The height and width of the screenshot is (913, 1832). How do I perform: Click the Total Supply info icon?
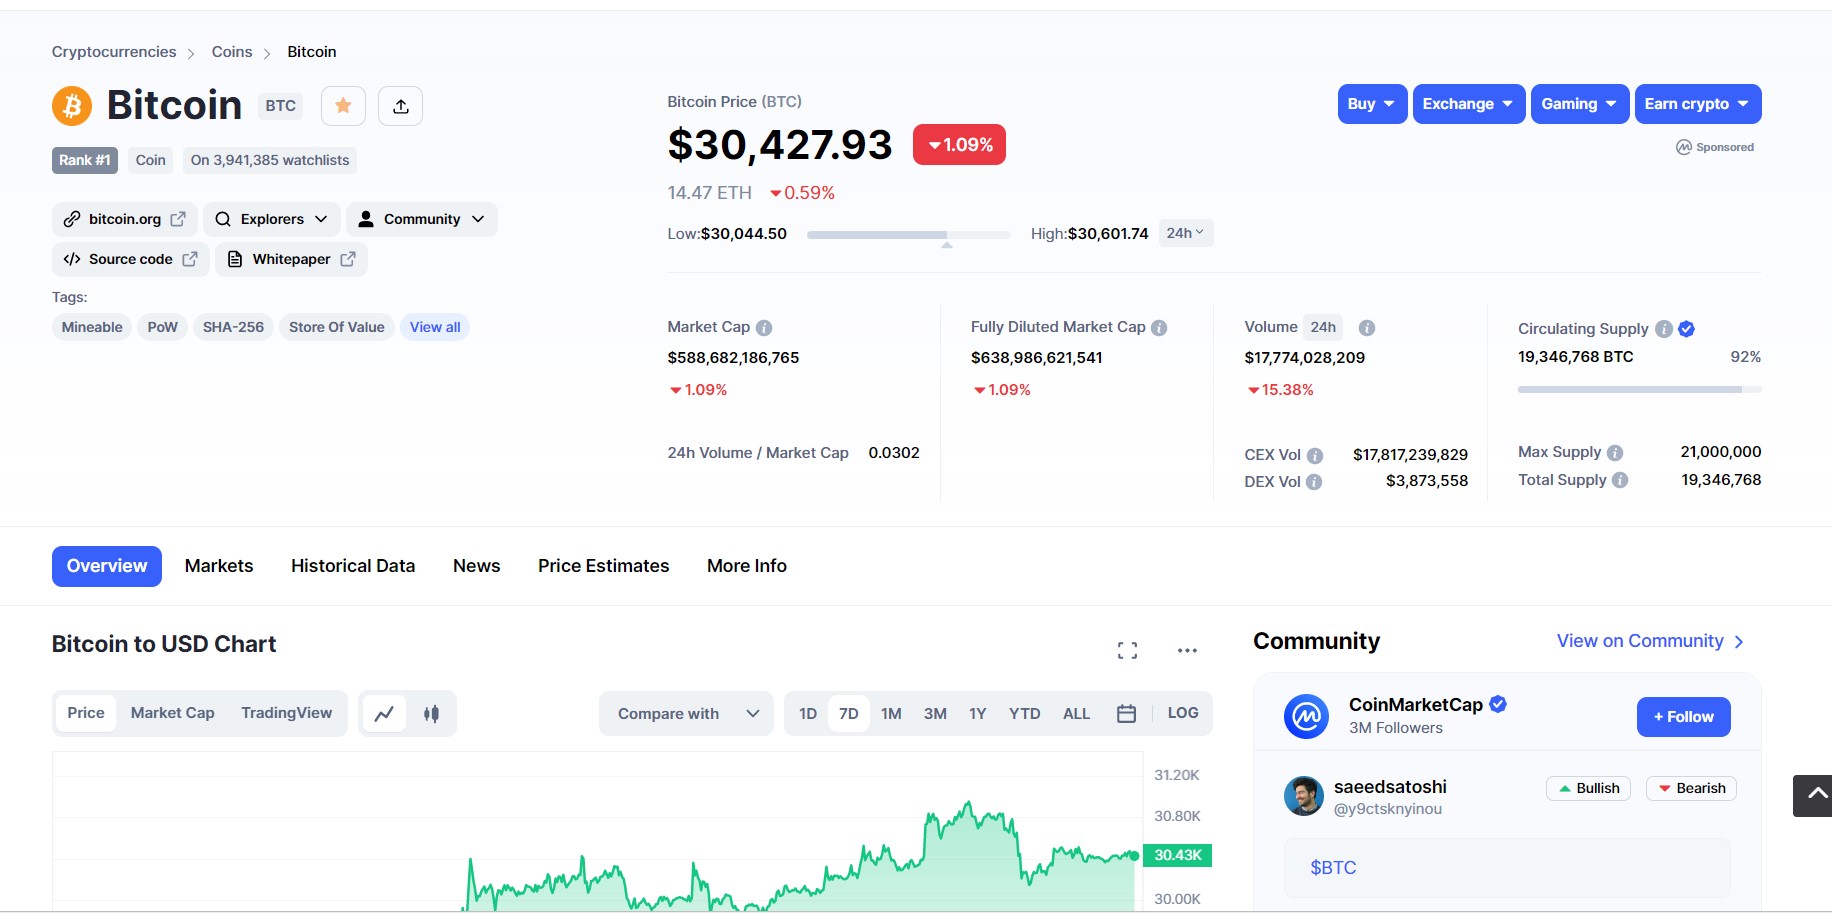click(x=1620, y=480)
